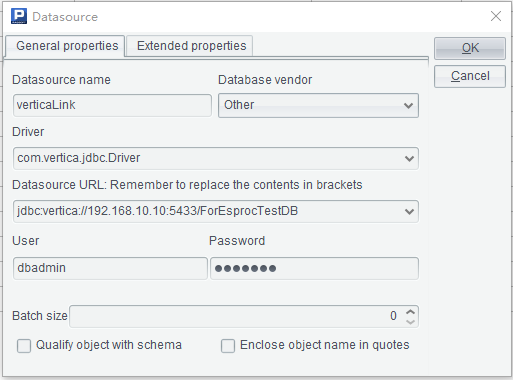Select the General properties tab

[x=67, y=46]
